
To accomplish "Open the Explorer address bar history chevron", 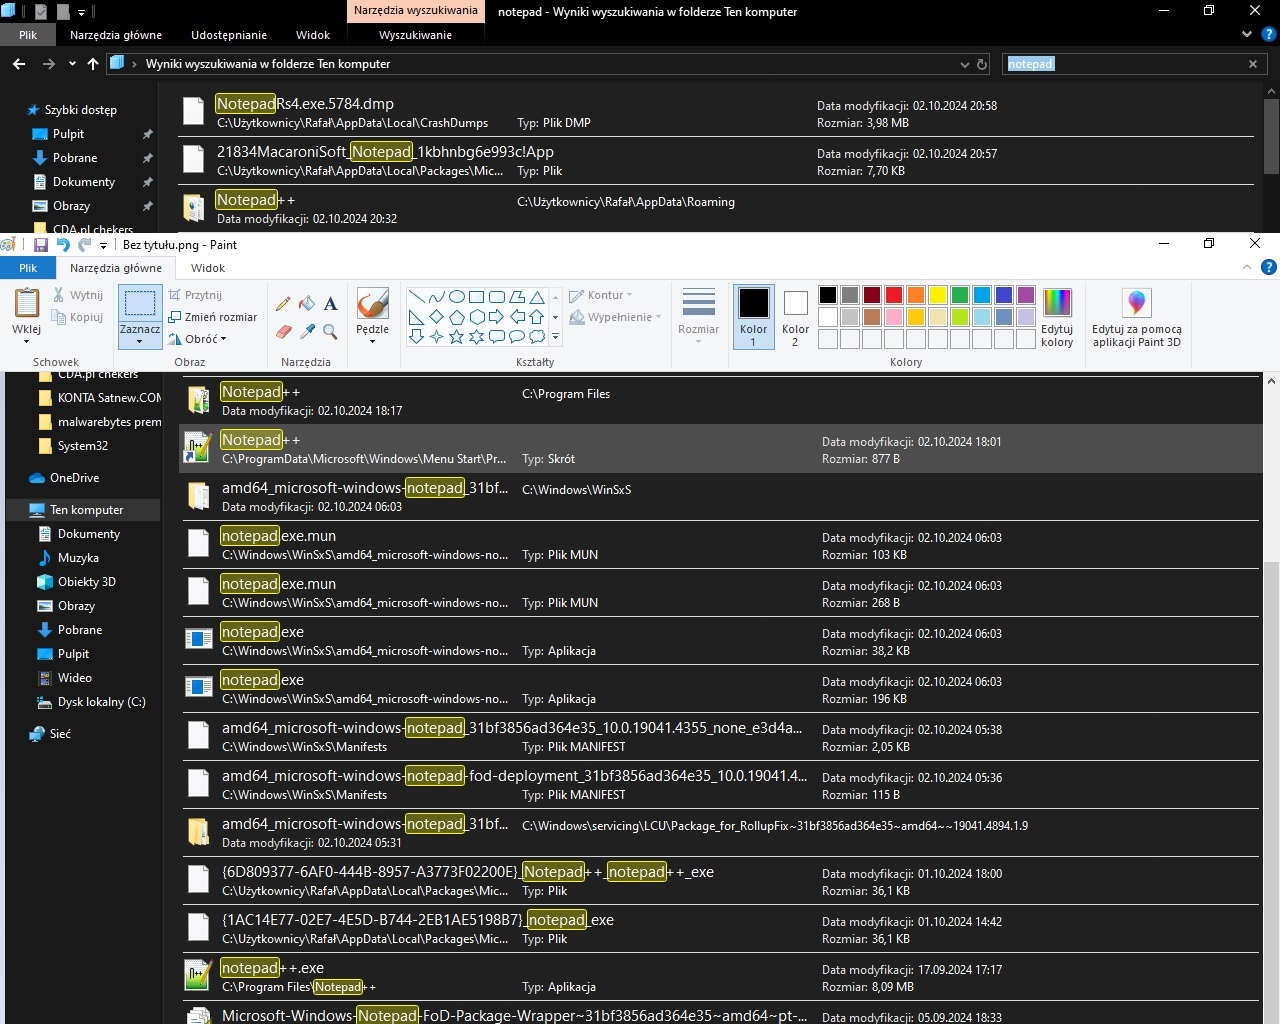I will click(x=965, y=64).
